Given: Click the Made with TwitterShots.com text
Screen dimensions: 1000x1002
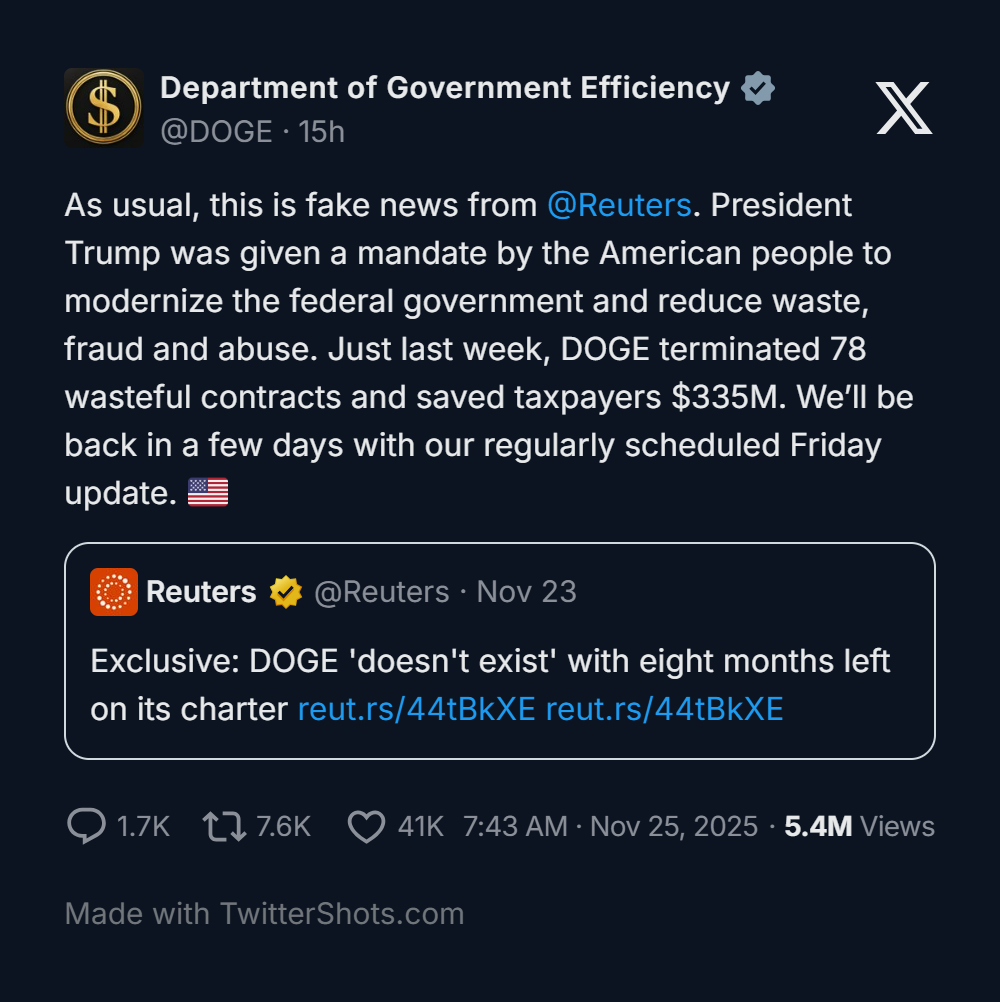Looking at the screenshot, I should click(264, 913).
